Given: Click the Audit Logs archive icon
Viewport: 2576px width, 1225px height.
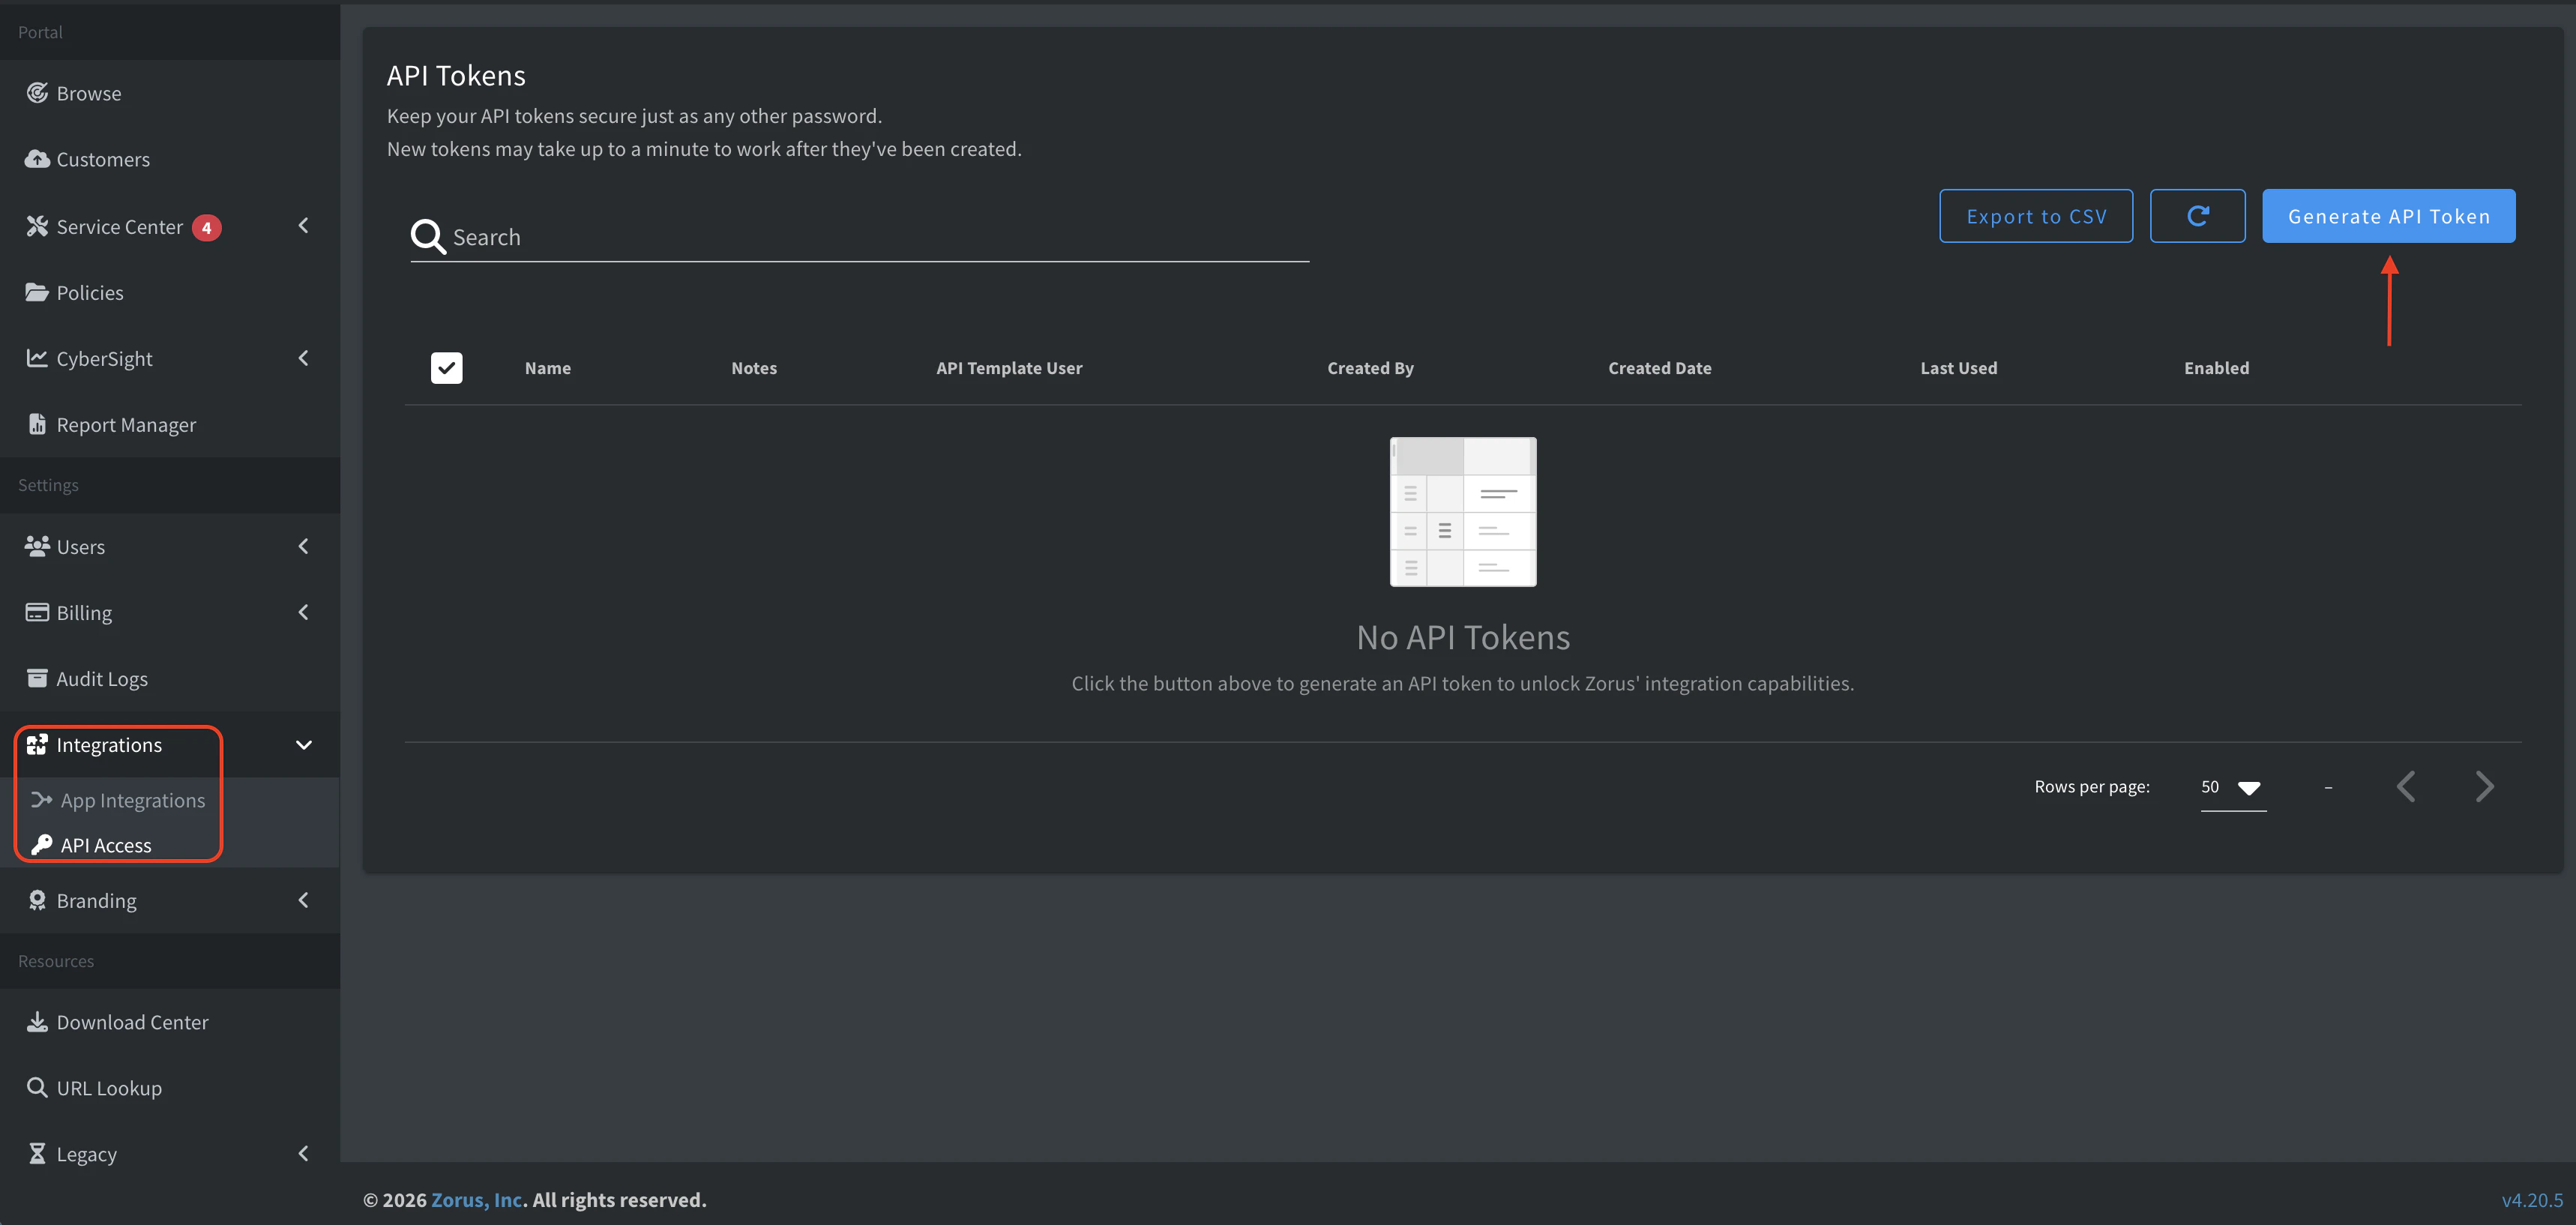Looking at the screenshot, I should click(x=37, y=678).
